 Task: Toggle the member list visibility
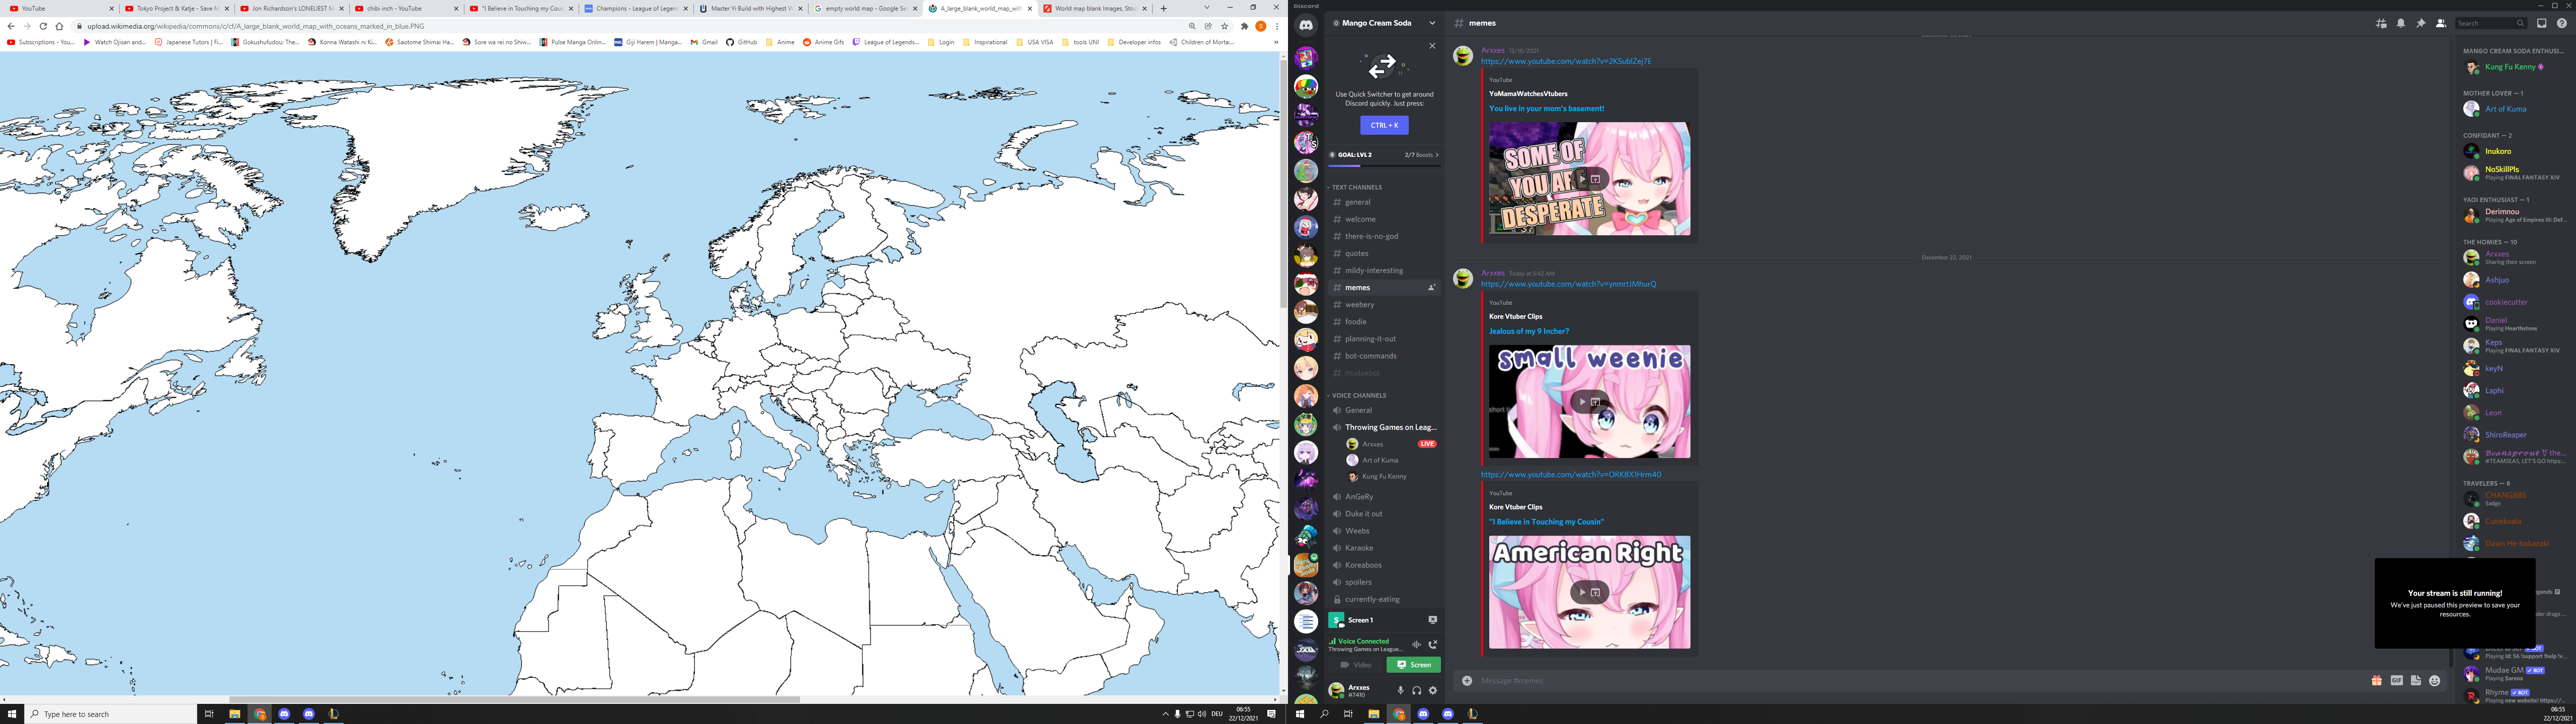point(2440,23)
